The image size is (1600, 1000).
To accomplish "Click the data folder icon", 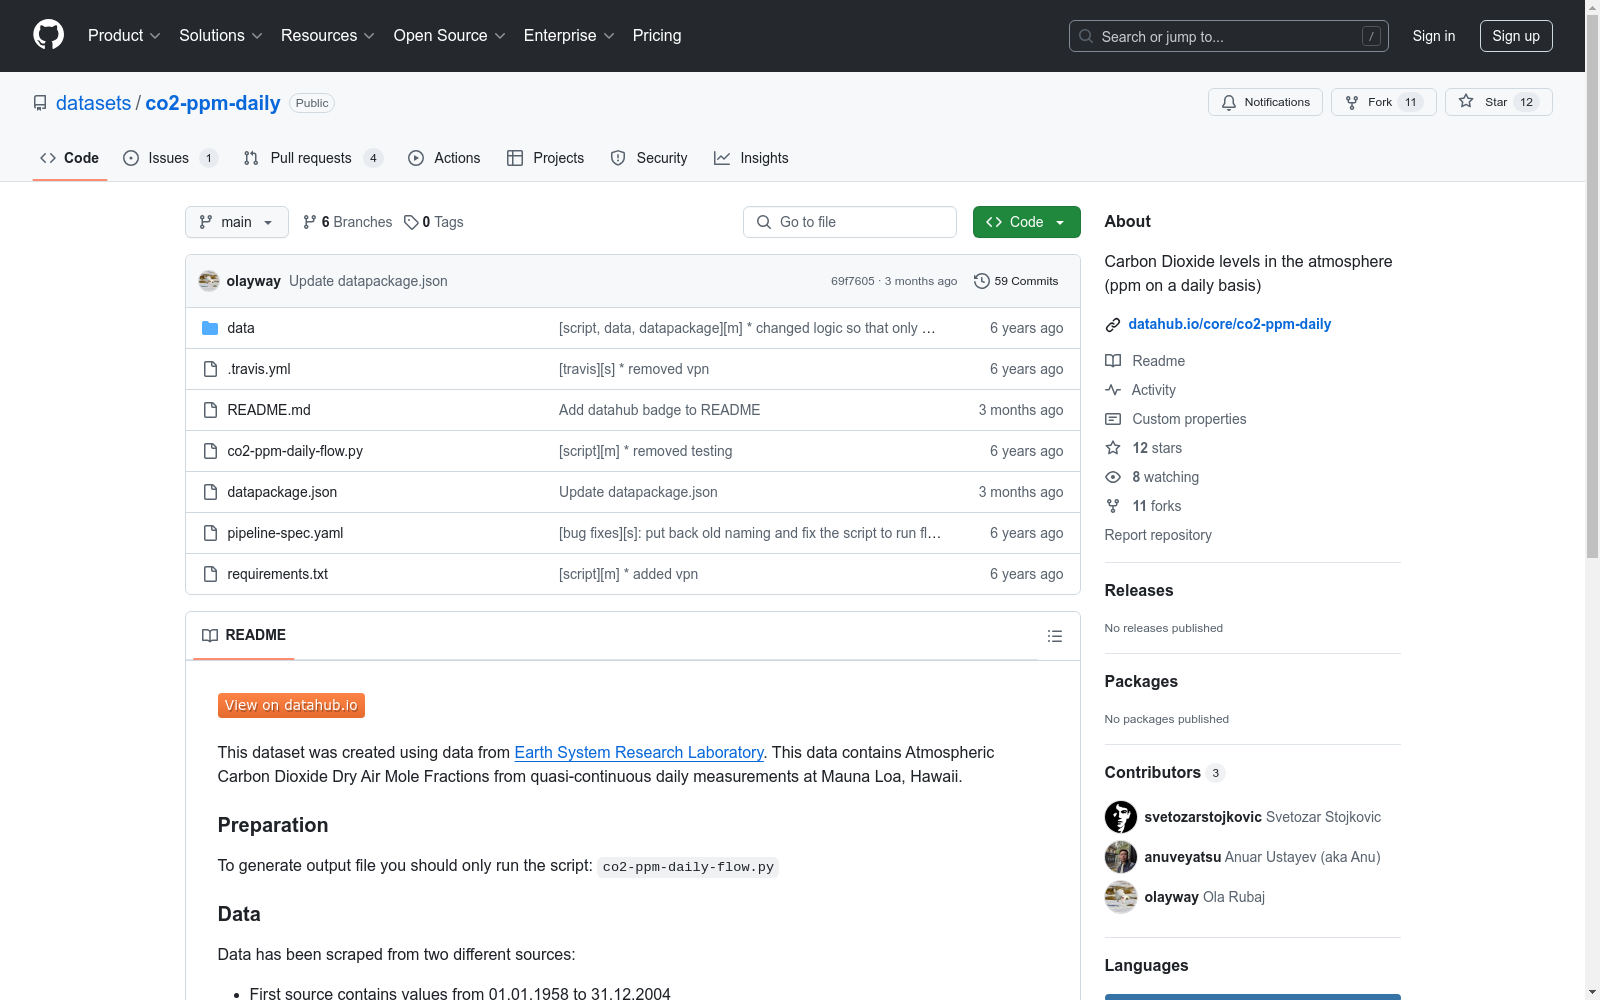I will click(x=210, y=328).
